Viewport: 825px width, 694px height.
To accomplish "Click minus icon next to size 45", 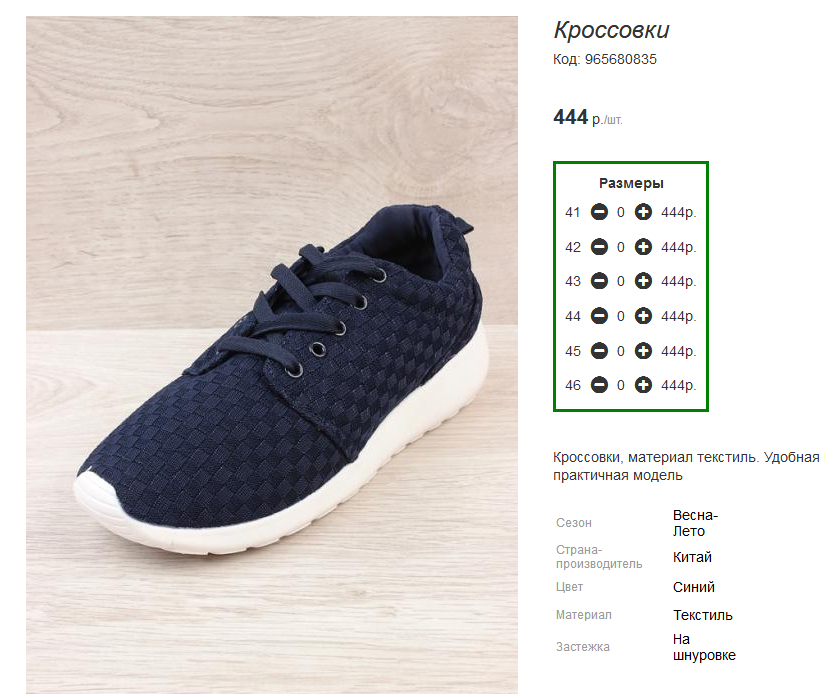I will [x=599, y=351].
